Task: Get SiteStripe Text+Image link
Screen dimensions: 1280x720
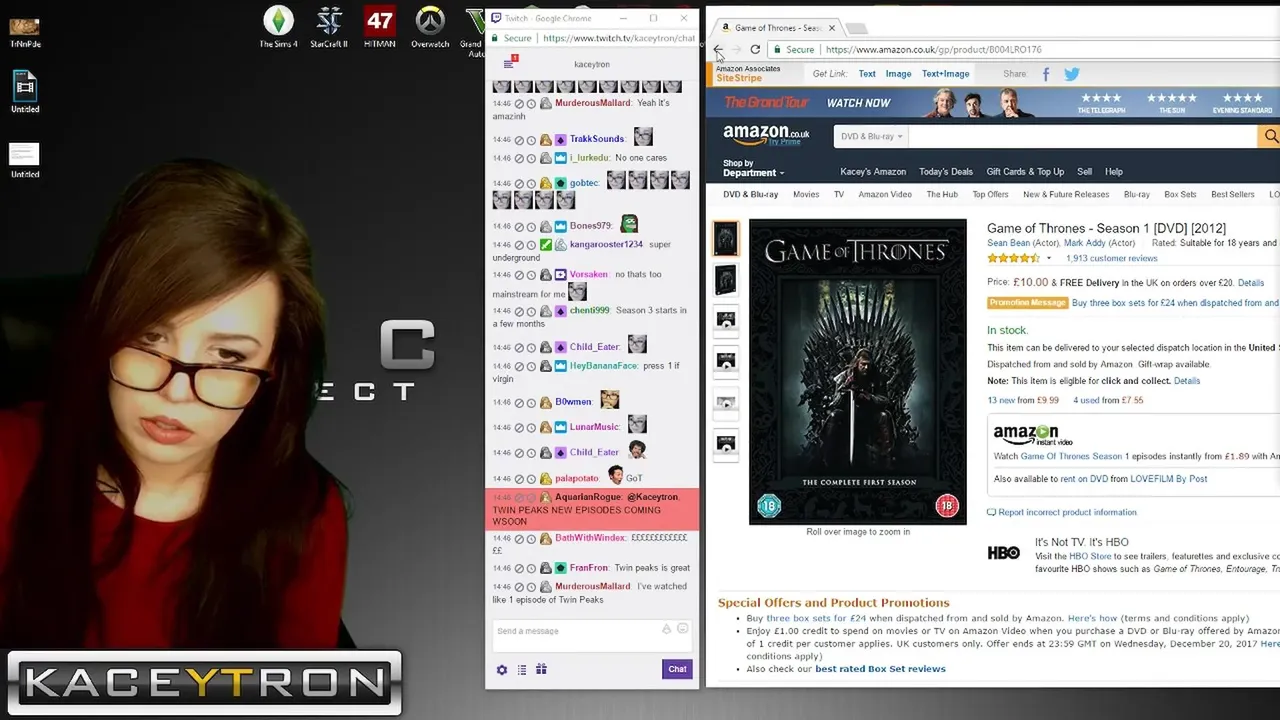Action: click(945, 74)
